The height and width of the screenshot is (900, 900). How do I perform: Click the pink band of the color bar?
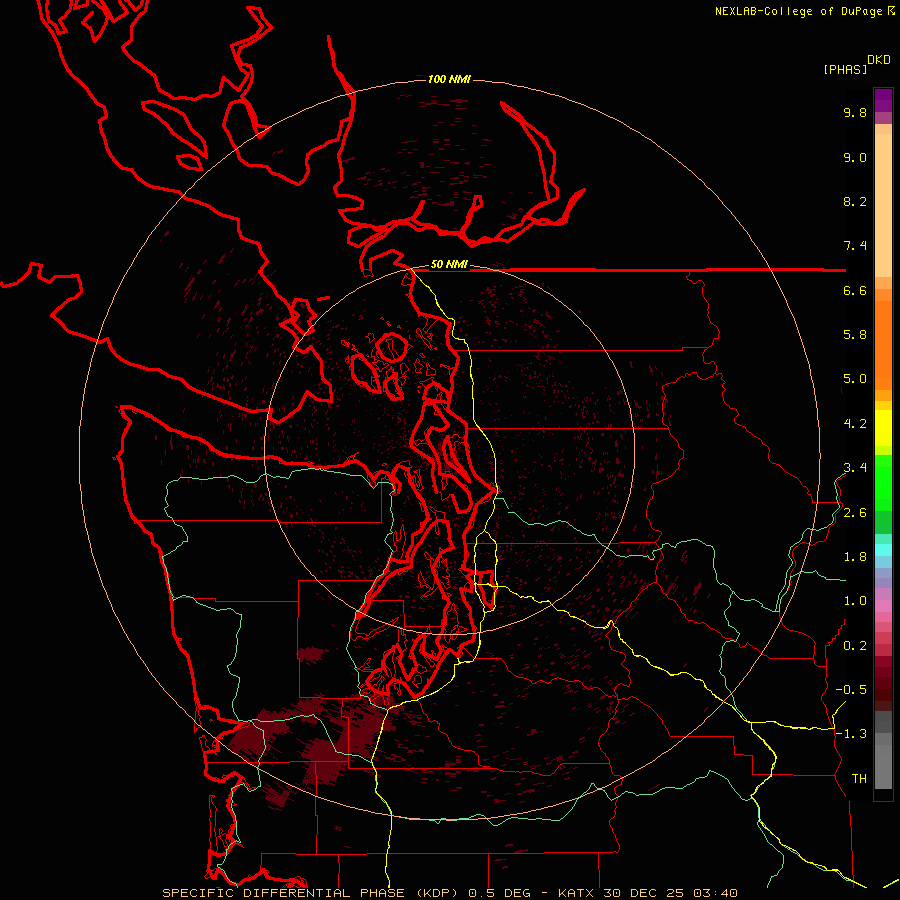[883, 606]
